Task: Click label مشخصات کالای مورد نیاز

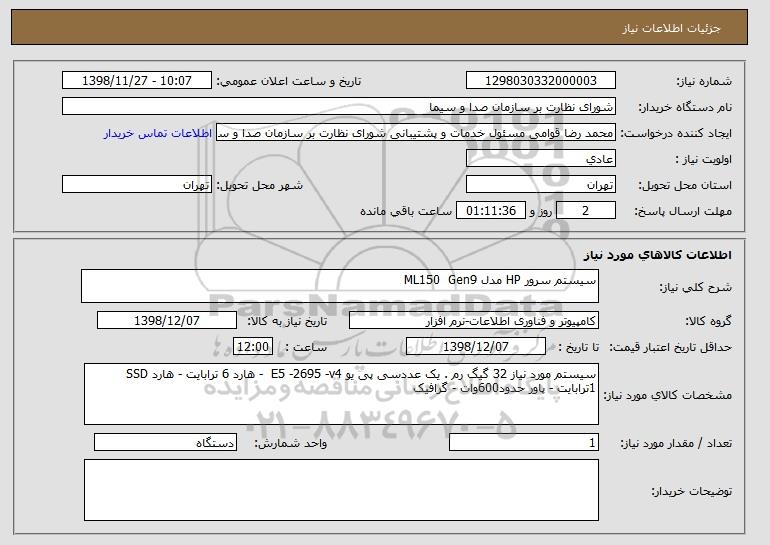Action: 667,395
